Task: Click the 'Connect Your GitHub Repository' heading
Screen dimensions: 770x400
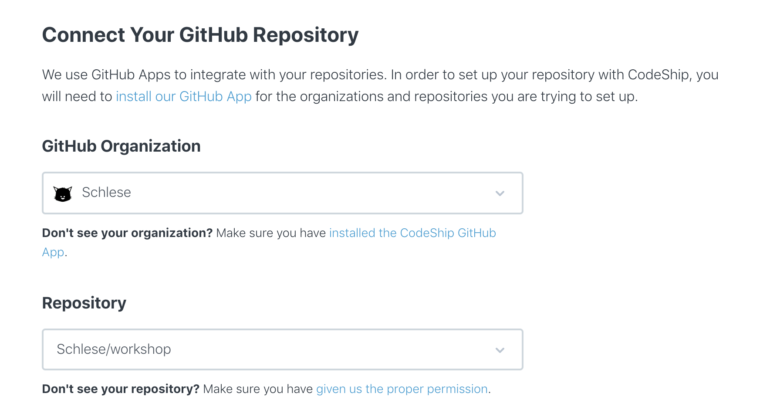Action: click(200, 35)
